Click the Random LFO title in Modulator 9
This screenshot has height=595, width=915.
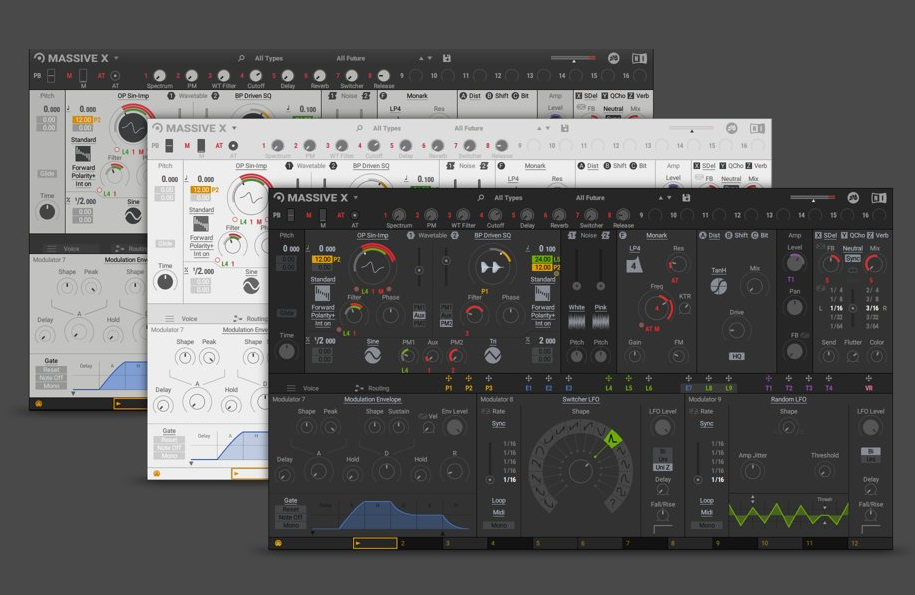point(788,399)
